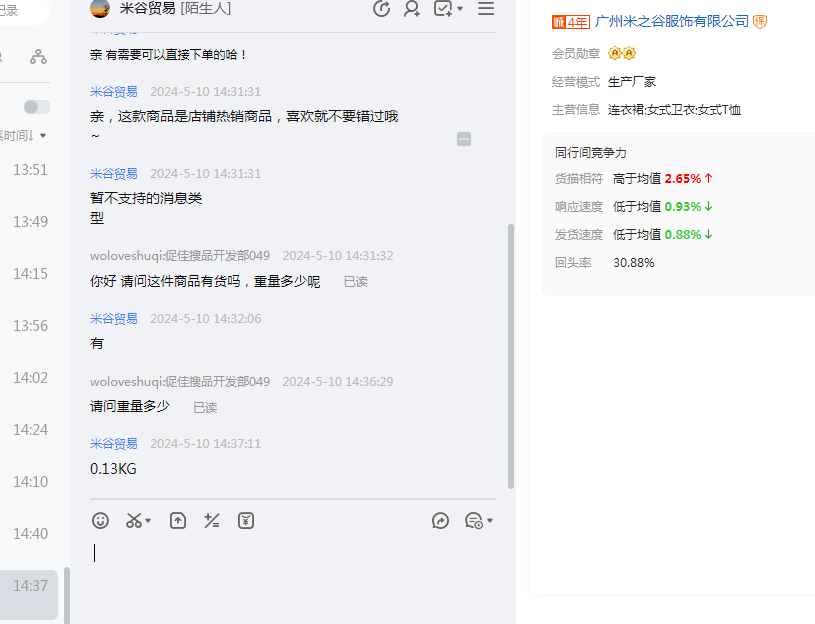Click the scissors screenshot tool icon
Screen dimensions: 815x624
(133, 520)
